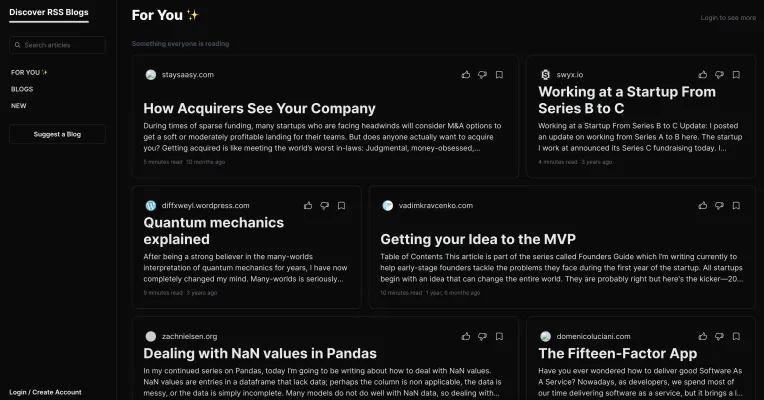Viewport: 764px width, 400px height.
Task: Bookmark the Working at a Startup article
Action: 736,75
